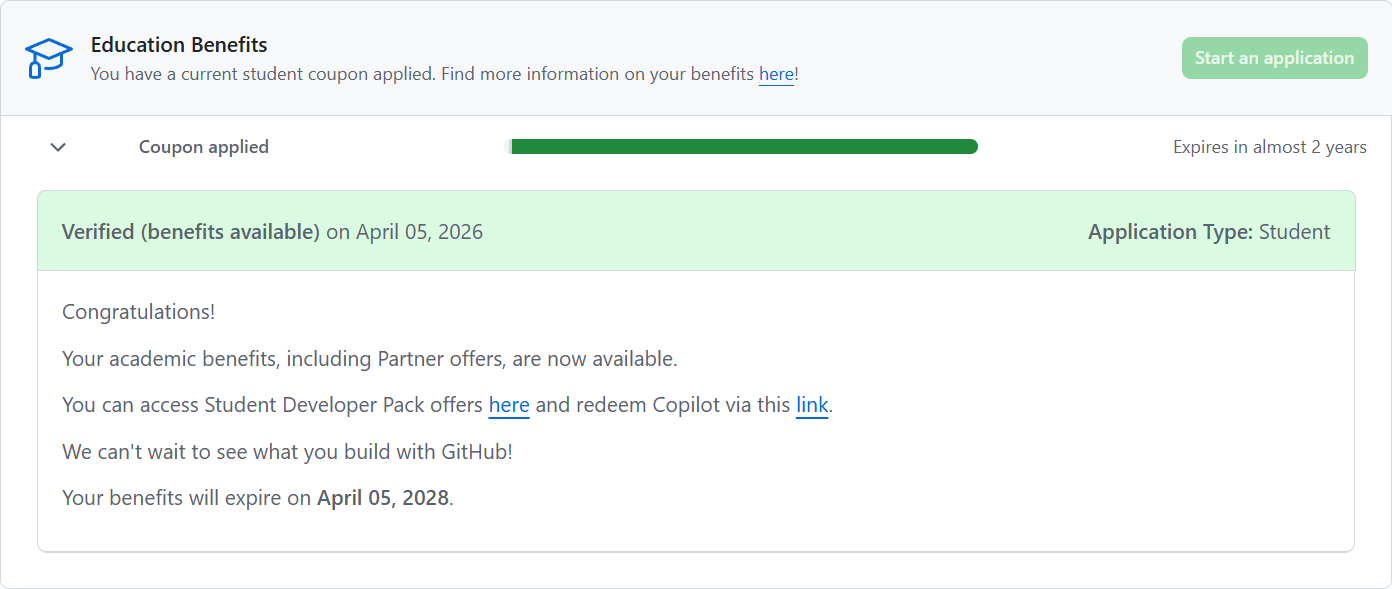Screen dimensions: 1392x589
Task: Open the benefits information 'here' link
Action: point(776,74)
